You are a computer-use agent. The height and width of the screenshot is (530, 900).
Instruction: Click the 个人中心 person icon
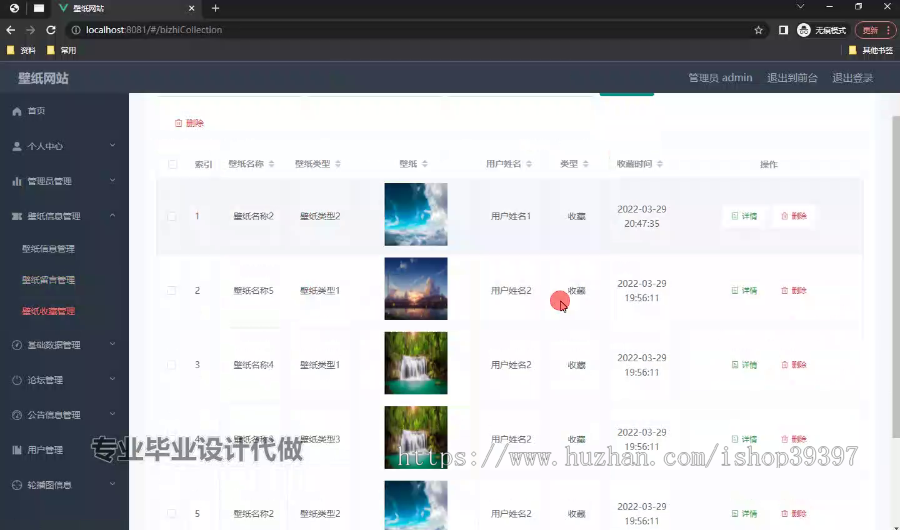pyautogui.click(x=17, y=146)
